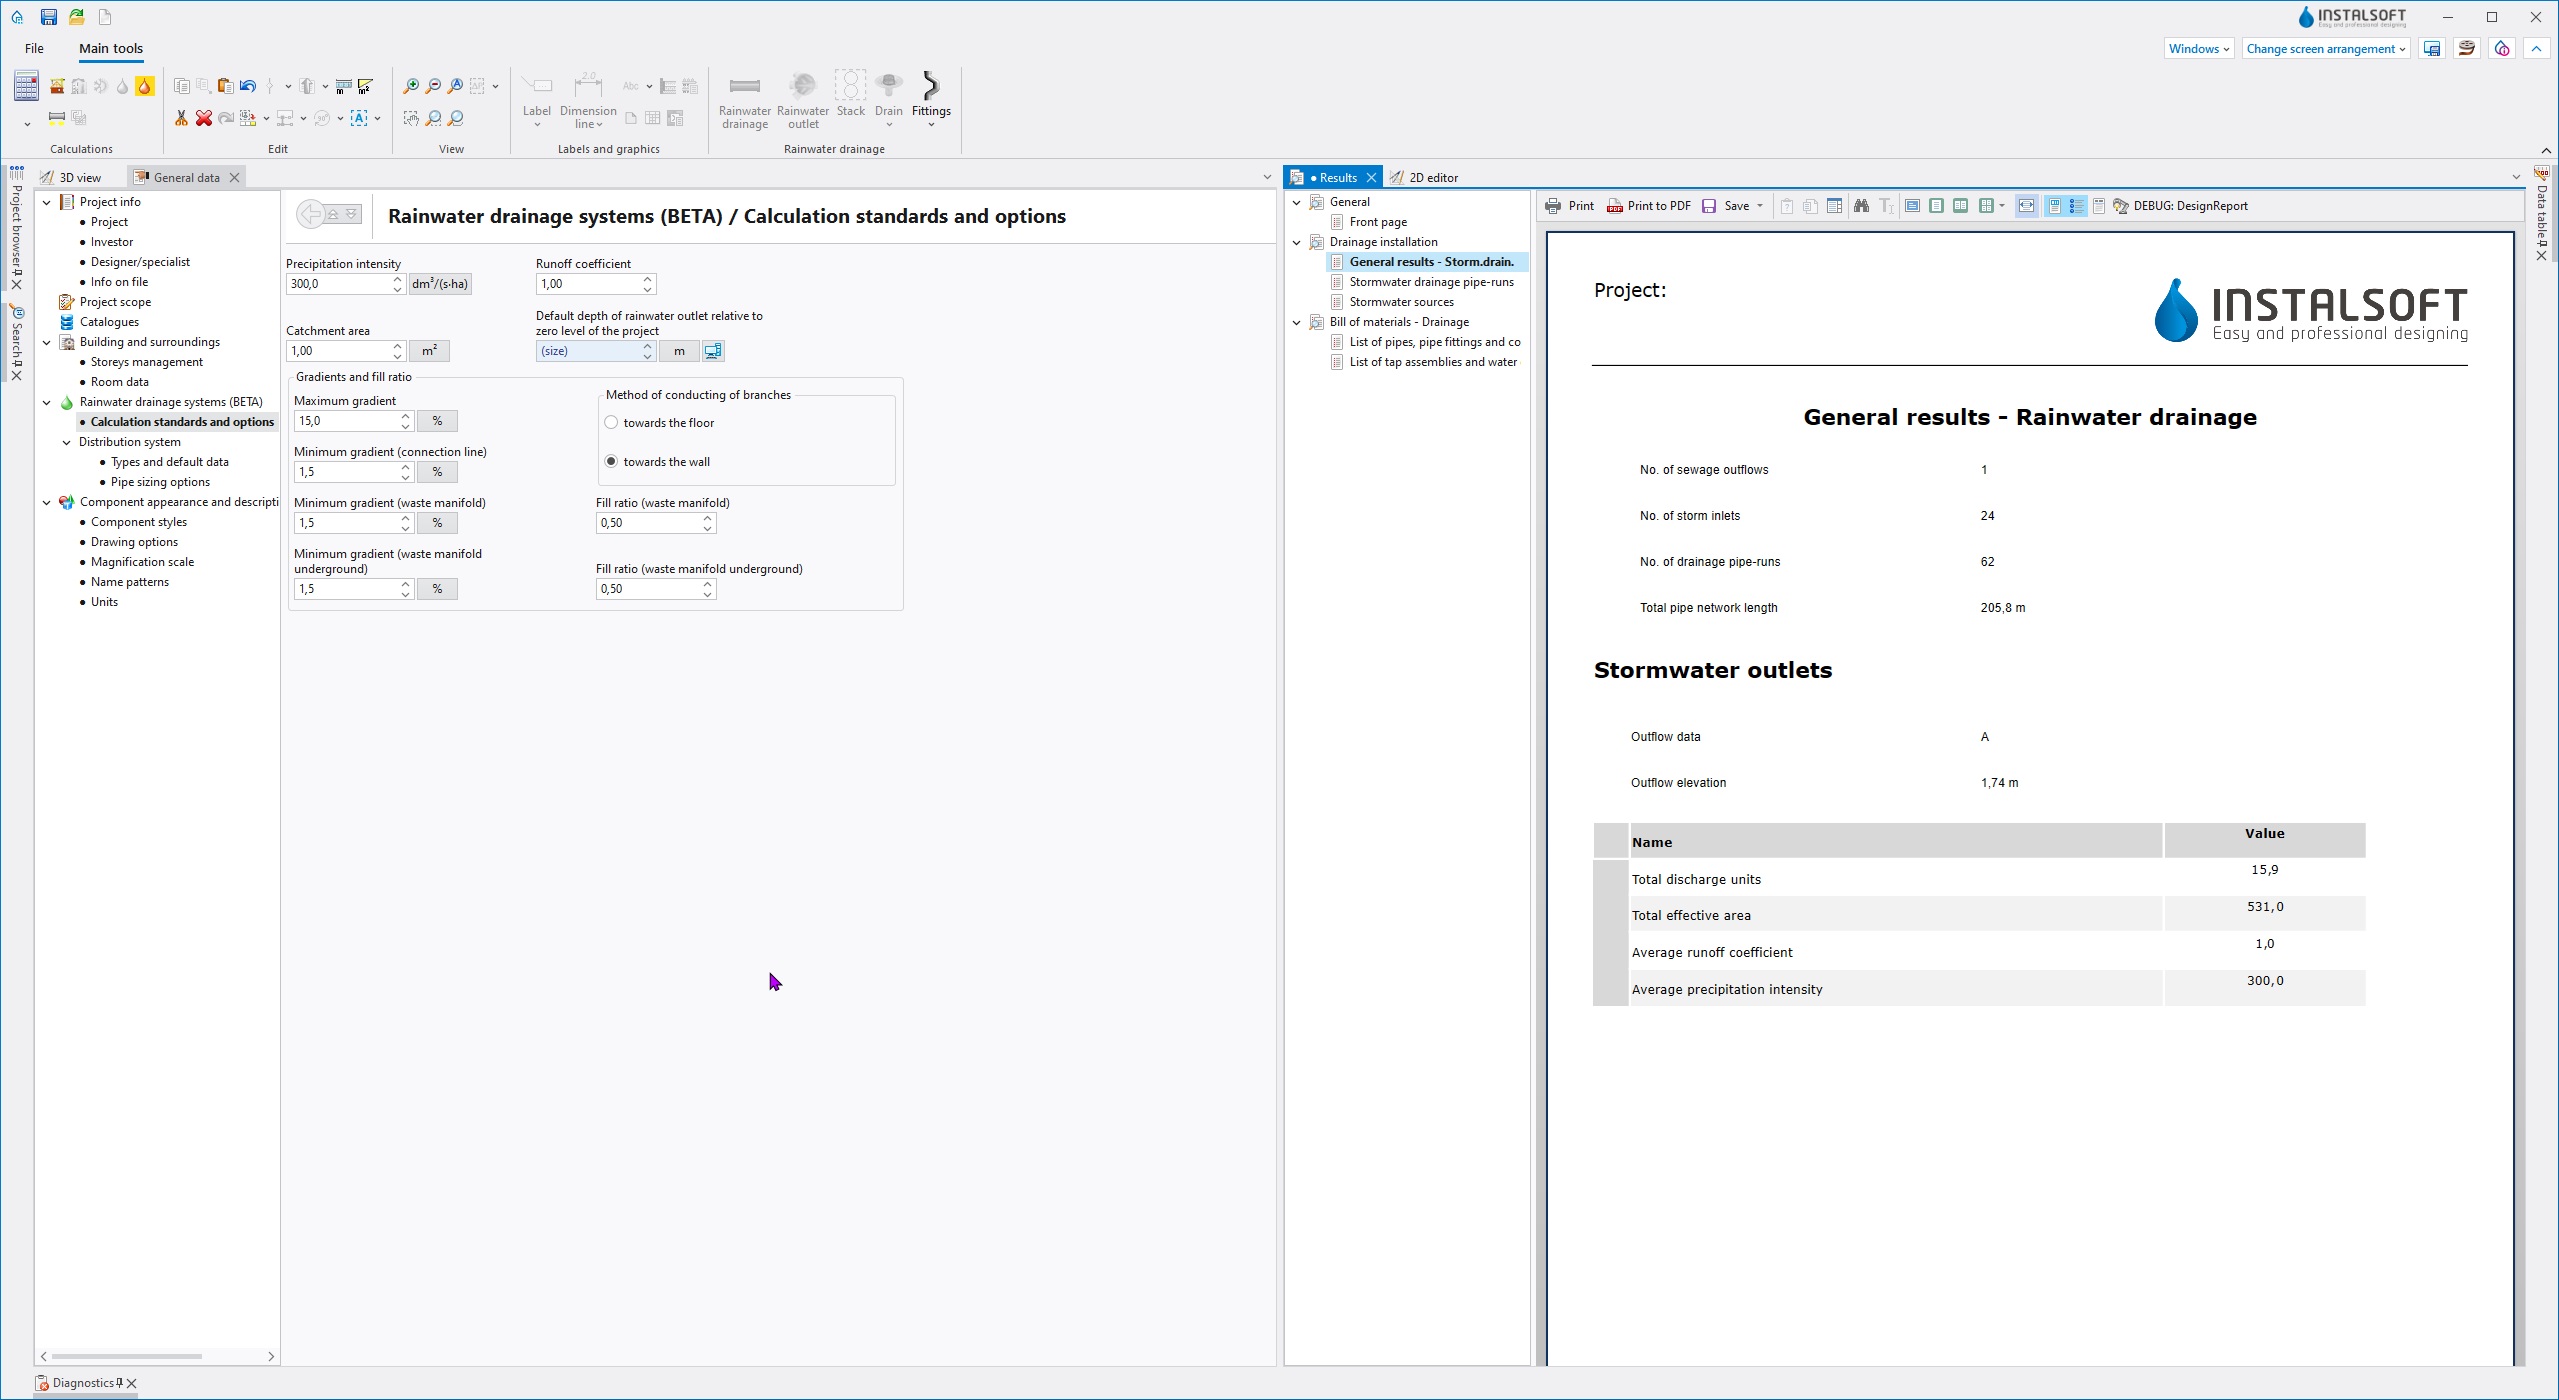Screen dimensions: 2559x1400
Task: Select 'towards the wall' radio button
Action: pos(611,462)
